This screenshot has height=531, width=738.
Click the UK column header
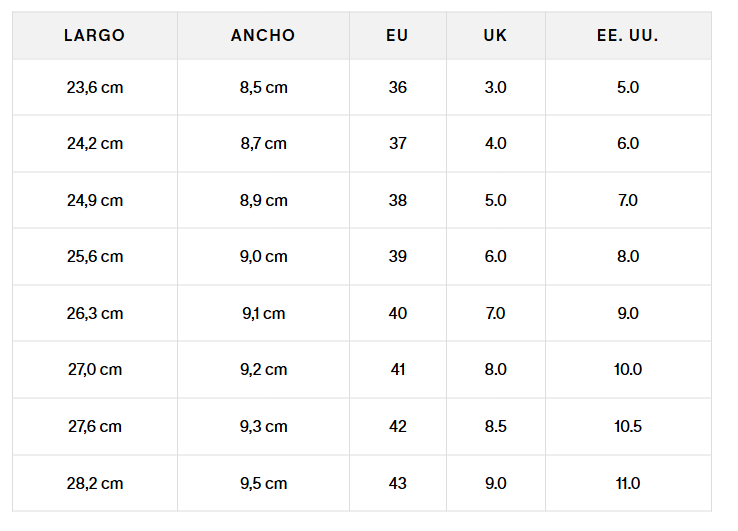tap(495, 35)
